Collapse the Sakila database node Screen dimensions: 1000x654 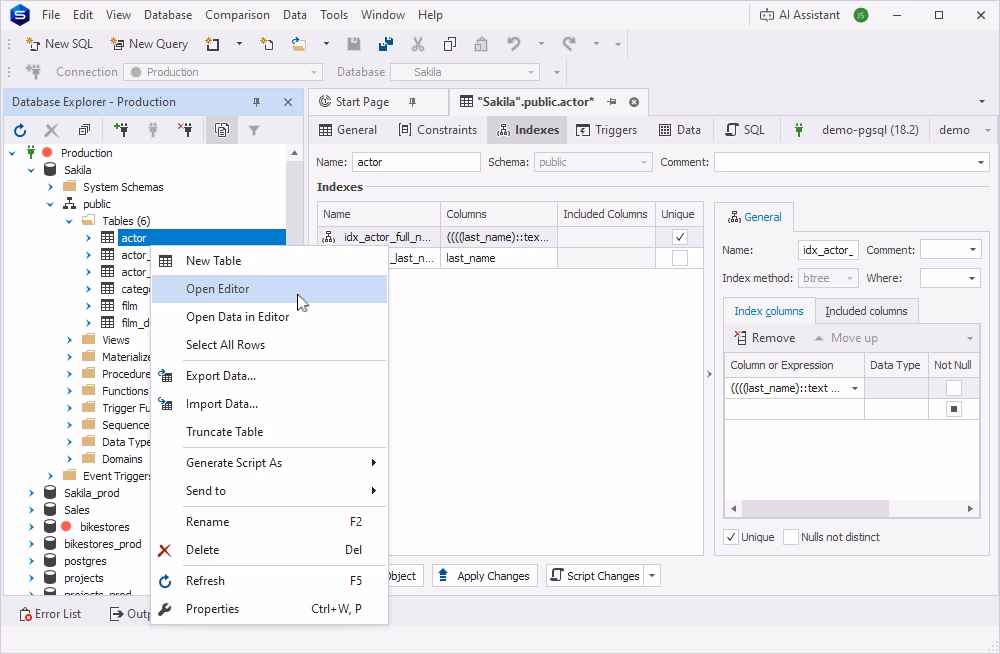click(31, 170)
